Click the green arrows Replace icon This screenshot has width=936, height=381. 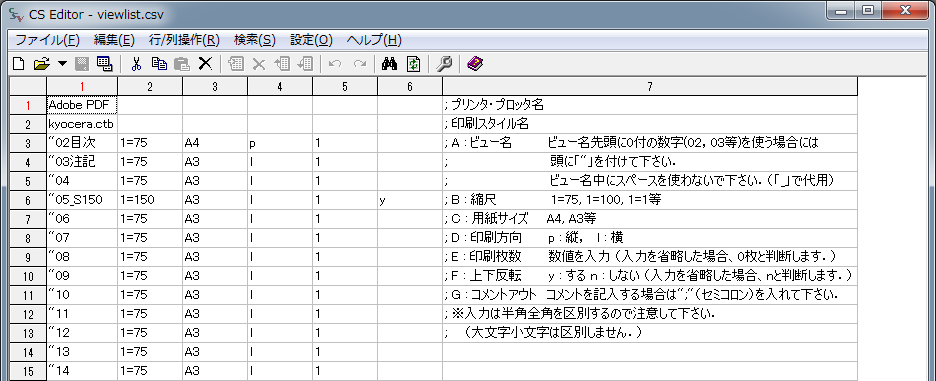[414, 64]
